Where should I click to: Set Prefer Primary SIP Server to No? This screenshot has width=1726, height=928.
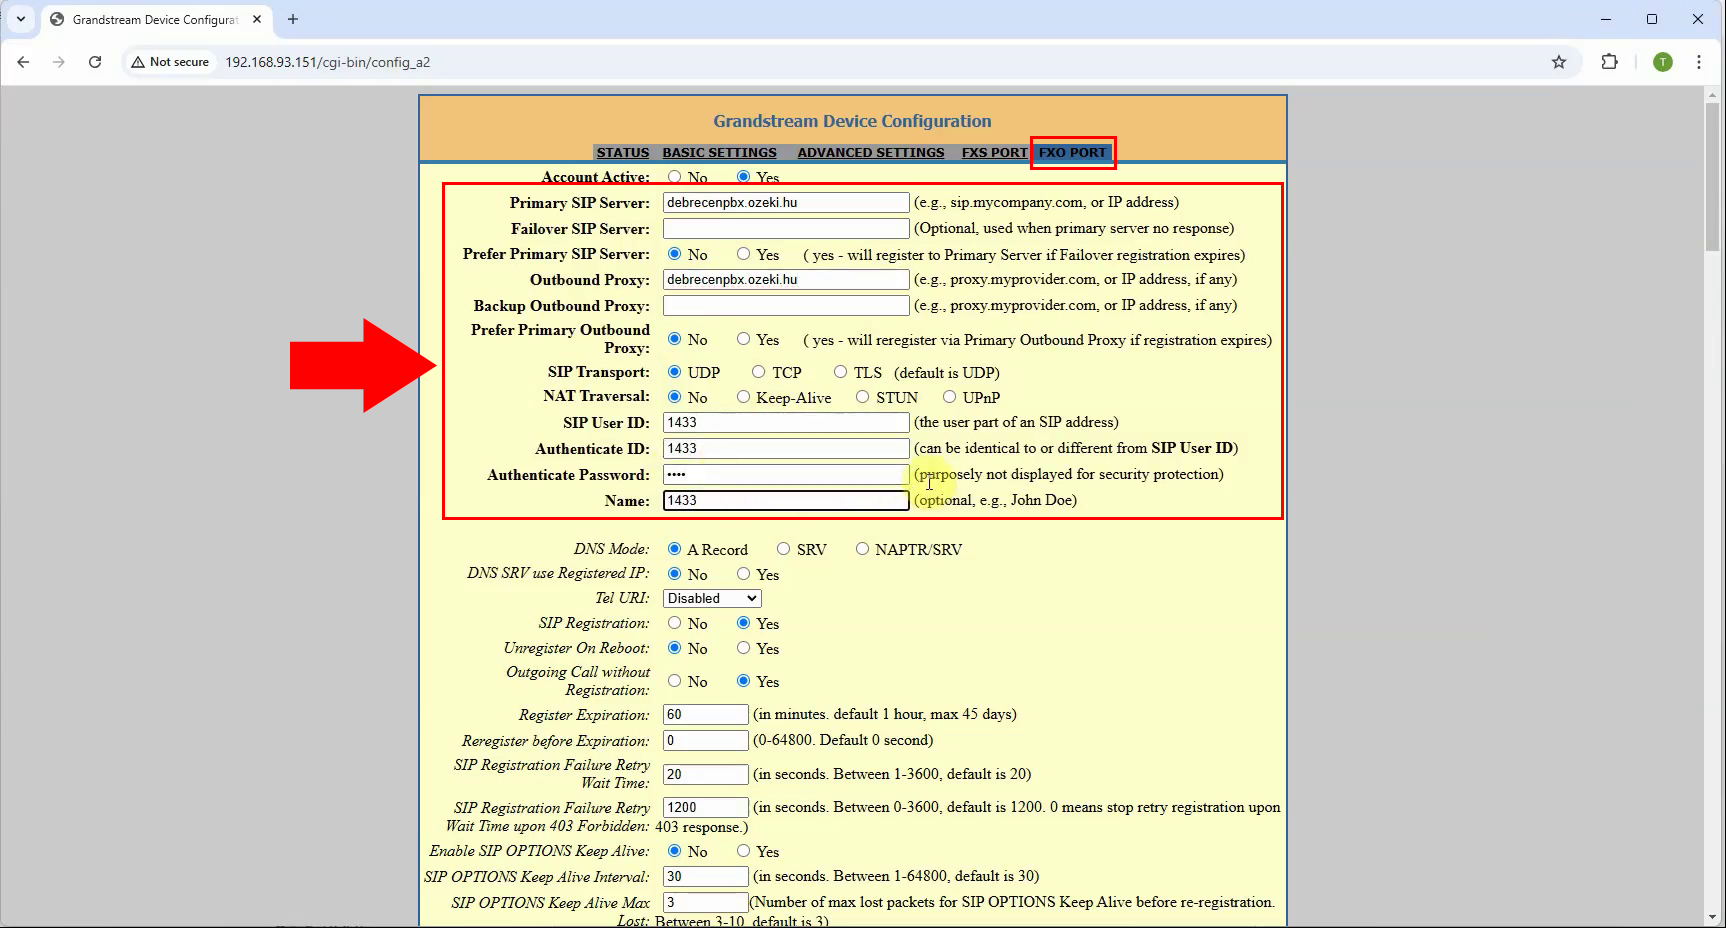(x=675, y=254)
